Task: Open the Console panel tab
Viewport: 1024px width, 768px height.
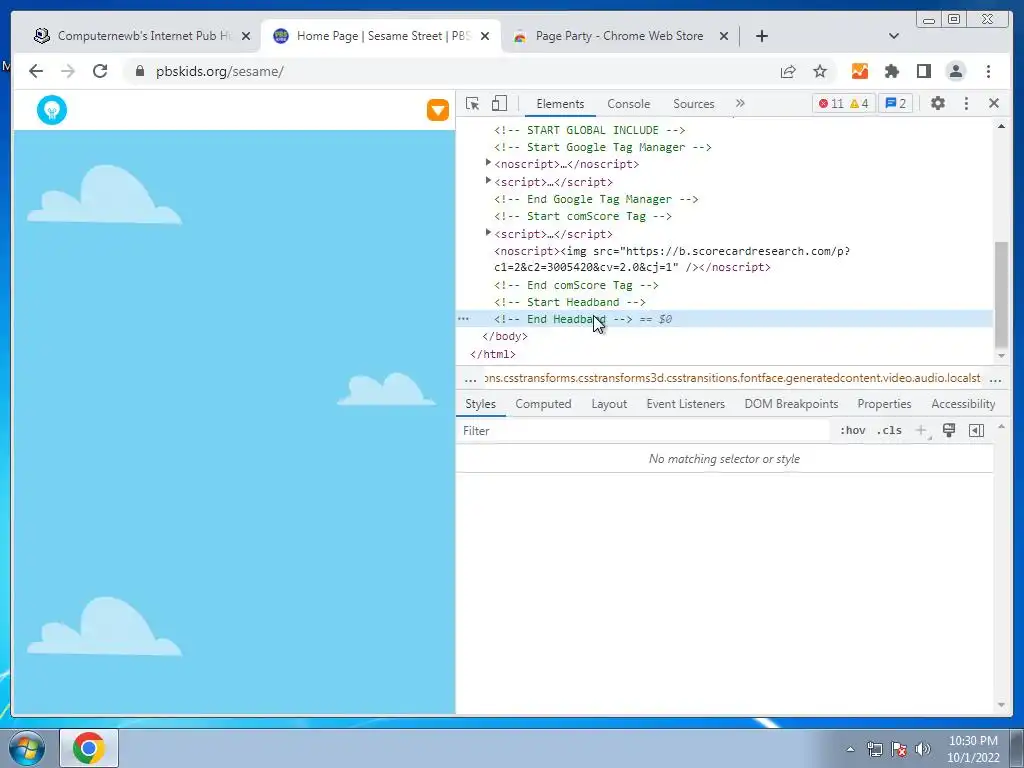Action: coord(628,104)
